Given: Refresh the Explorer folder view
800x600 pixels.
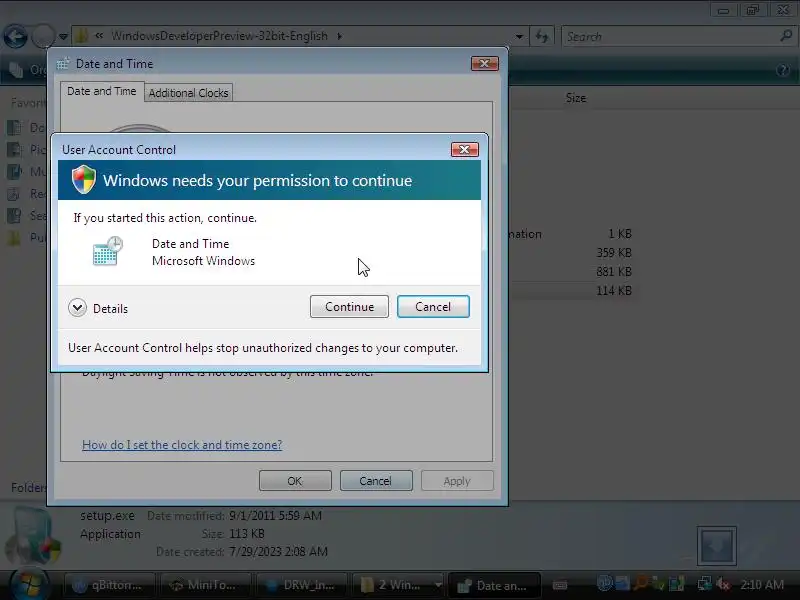Looking at the screenshot, I should tap(541, 37).
